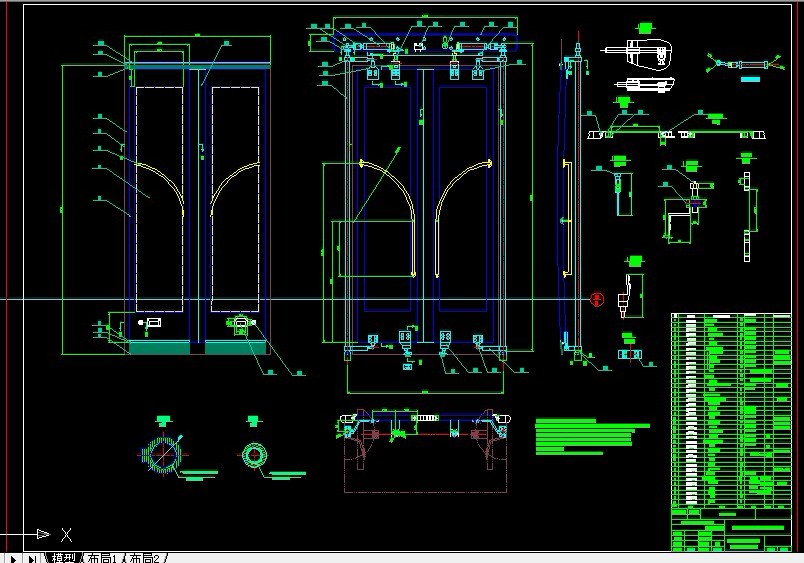Click the next-tab arrow beside 模型

(x=13, y=559)
